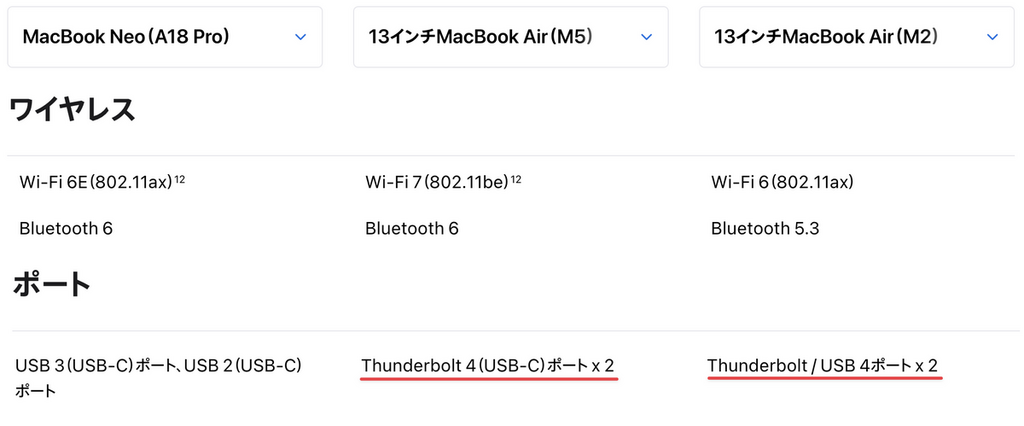
Task: Open the MacBook Neo (A18 Pro) model dropdown
Action: point(164,37)
